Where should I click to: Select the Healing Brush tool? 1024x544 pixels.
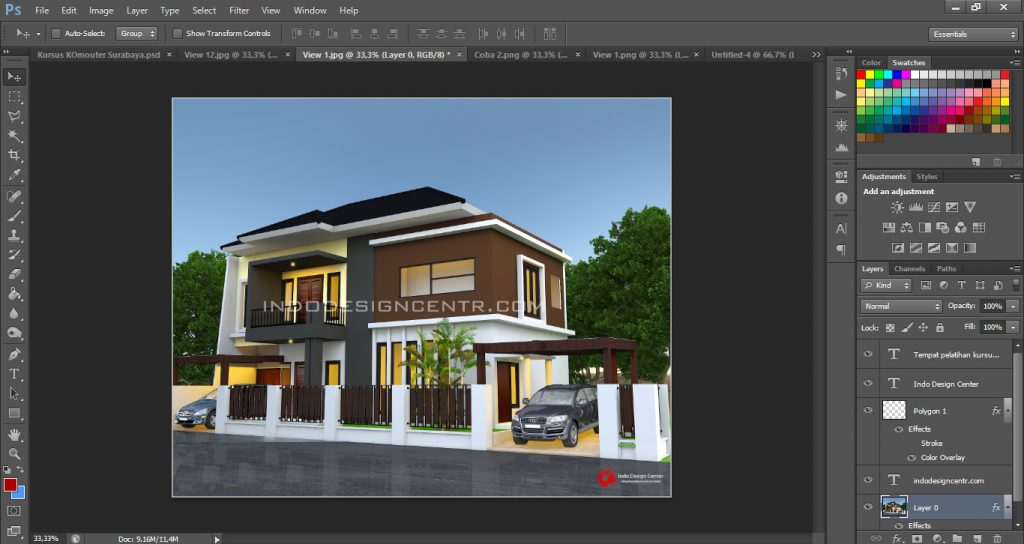point(14,196)
